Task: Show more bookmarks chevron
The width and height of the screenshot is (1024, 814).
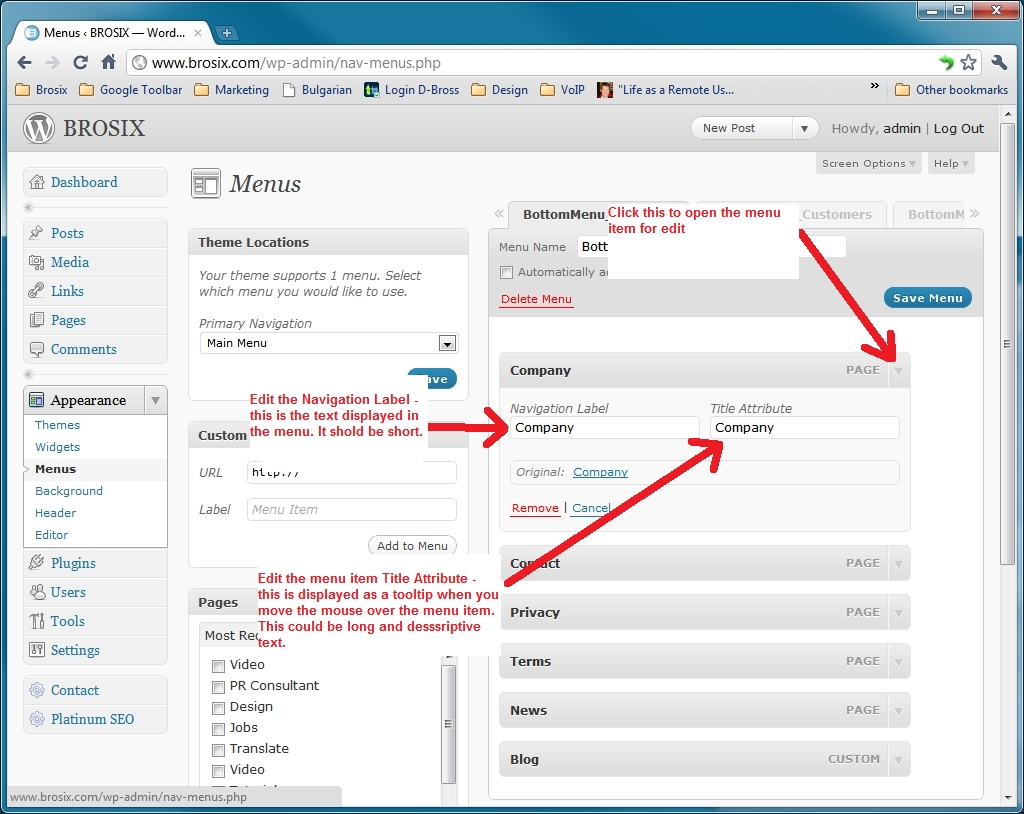Action: click(874, 86)
